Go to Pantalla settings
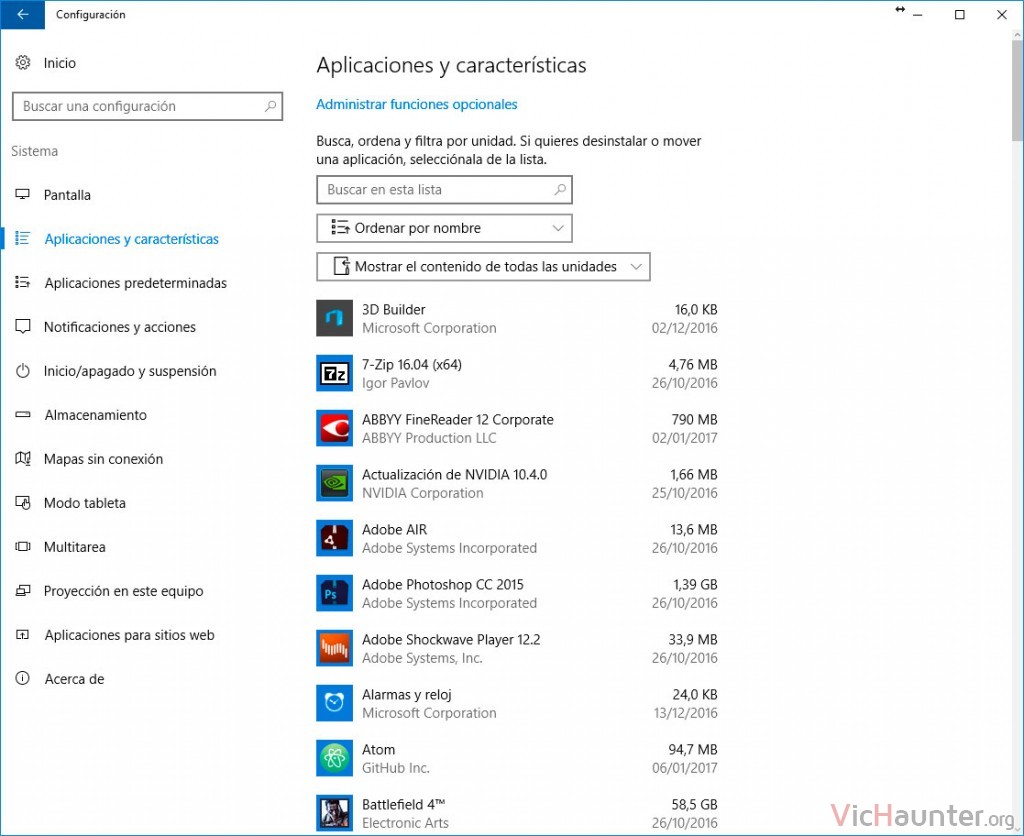 tap(67, 195)
